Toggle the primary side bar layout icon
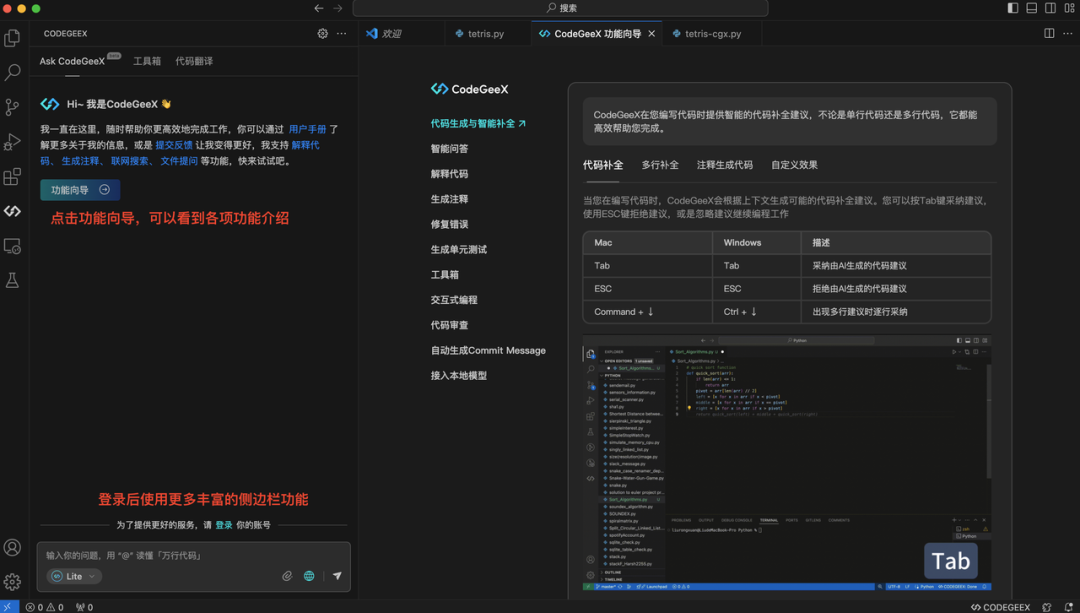The width and height of the screenshot is (1080, 613). point(1012,8)
